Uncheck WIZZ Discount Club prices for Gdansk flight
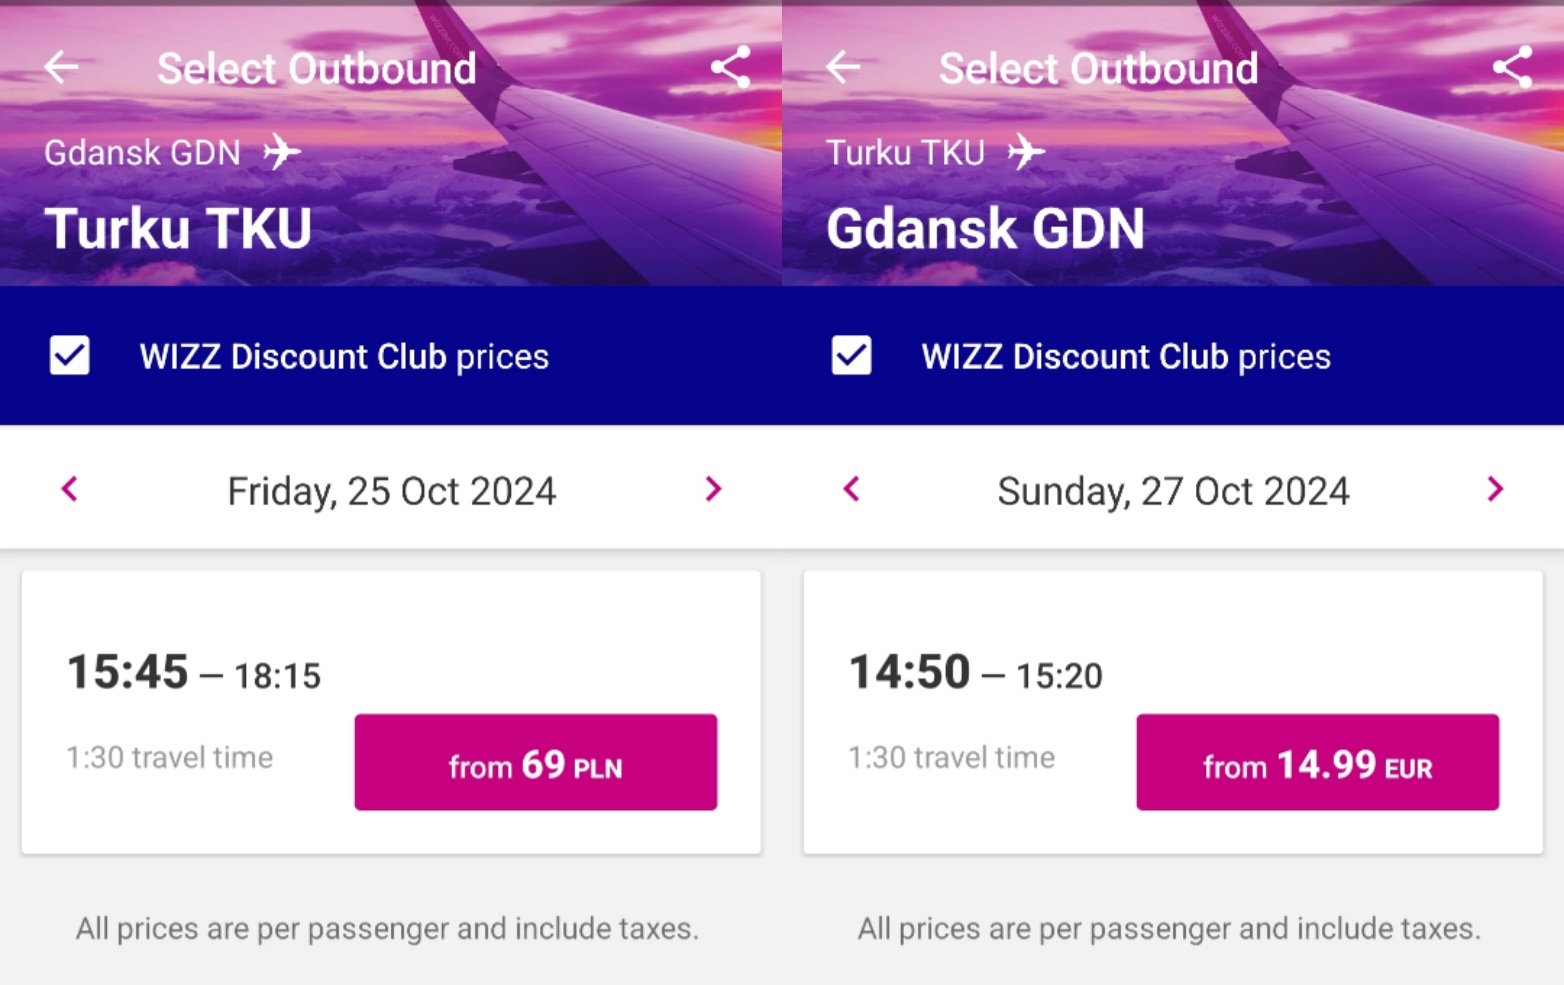 [852, 355]
